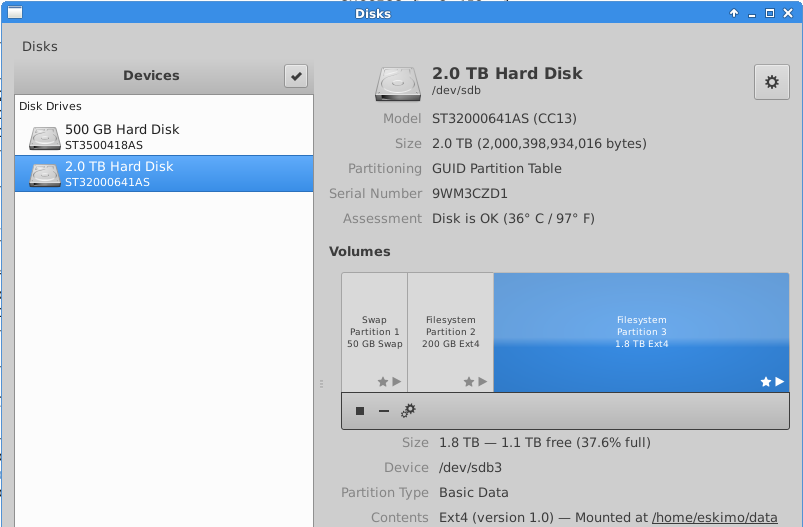This screenshot has width=803, height=527.
Task: Select the 500 GB Hard Disk device
Action: coord(122,137)
